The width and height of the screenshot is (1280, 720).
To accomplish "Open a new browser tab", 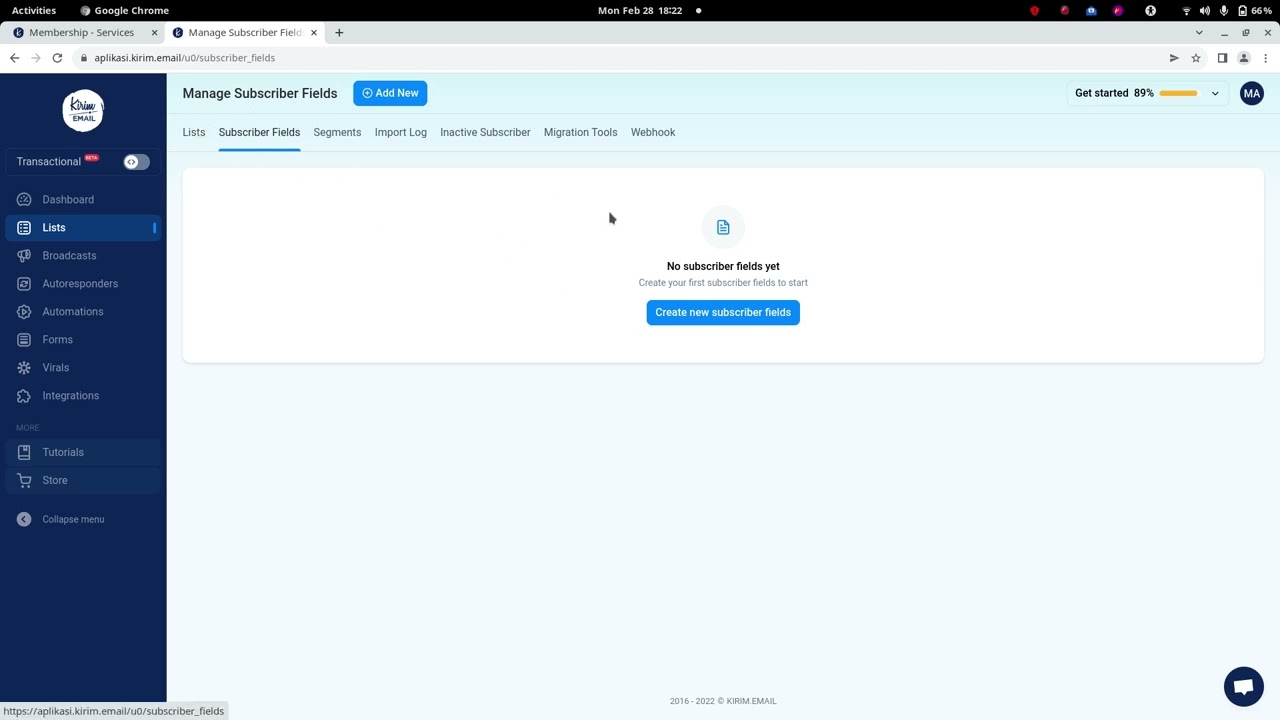I will 339,33.
